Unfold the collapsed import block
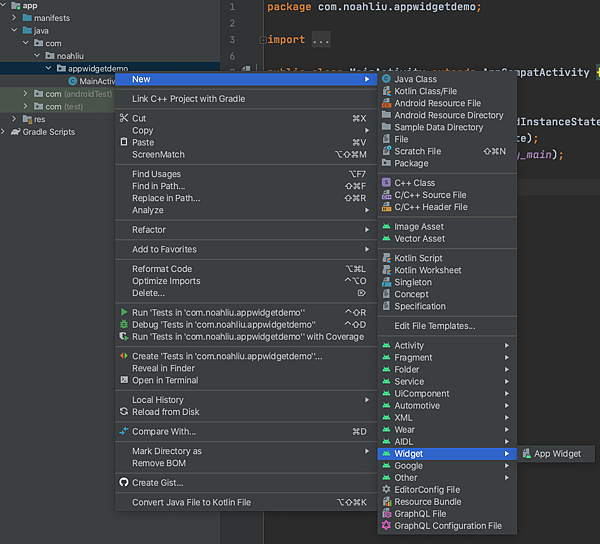This screenshot has width=600, height=544. pos(263,40)
